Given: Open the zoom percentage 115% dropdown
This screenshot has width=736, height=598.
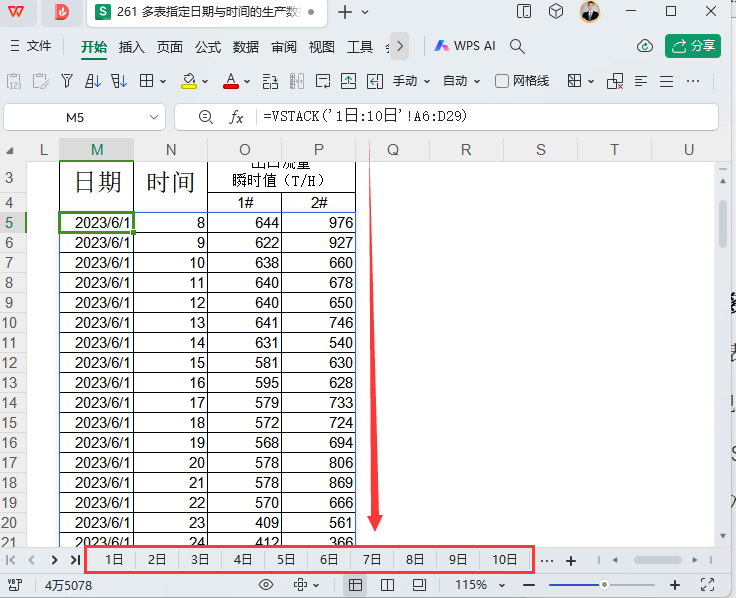Looking at the screenshot, I should [x=502, y=585].
